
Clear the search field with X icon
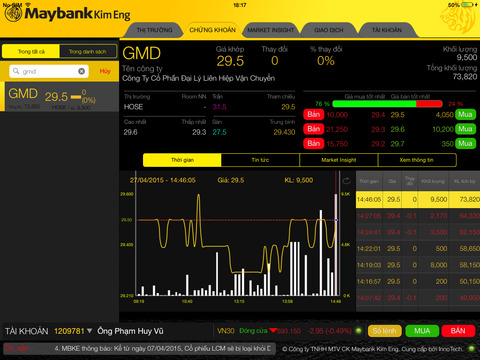[x=81, y=71]
